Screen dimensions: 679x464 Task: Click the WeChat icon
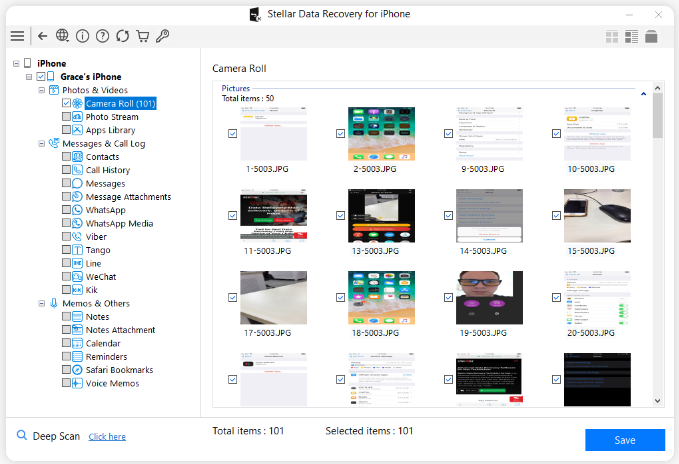[x=78, y=277]
